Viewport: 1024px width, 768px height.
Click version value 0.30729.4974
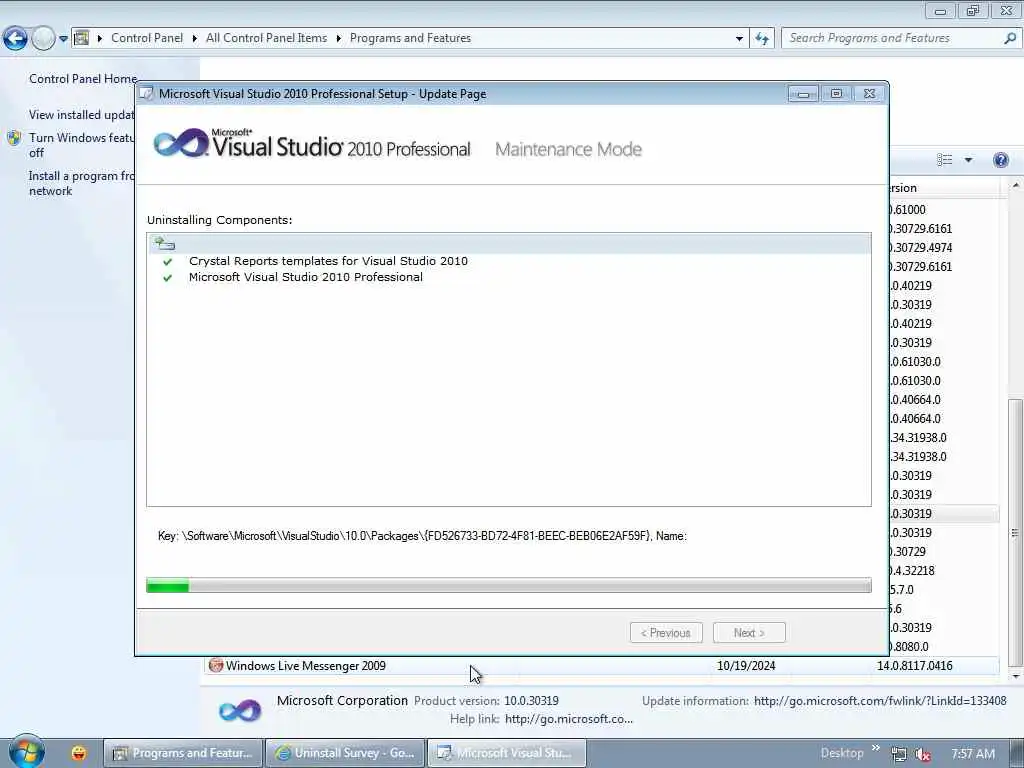tap(921, 248)
